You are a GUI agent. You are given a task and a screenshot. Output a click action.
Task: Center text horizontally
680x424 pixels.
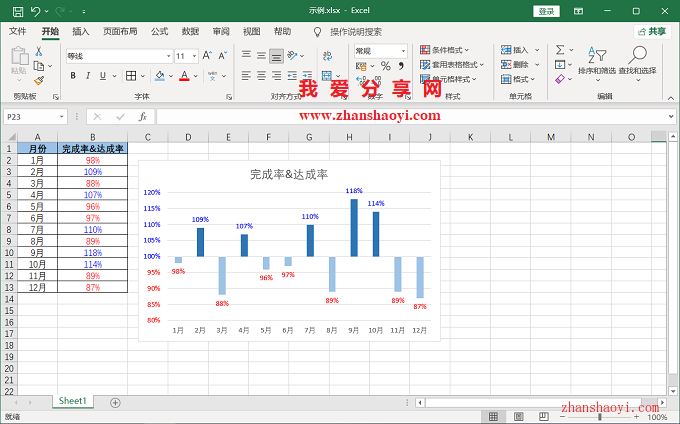click(261, 76)
